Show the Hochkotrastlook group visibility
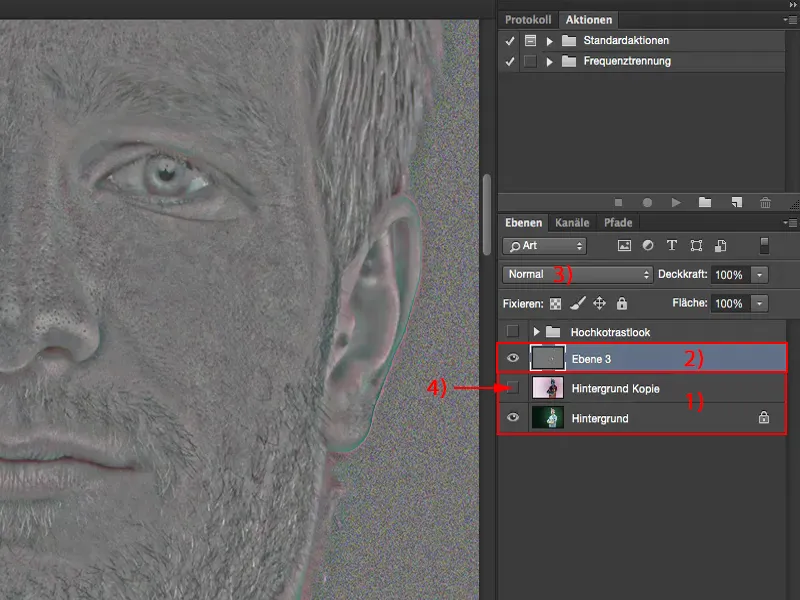 pyautogui.click(x=513, y=332)
